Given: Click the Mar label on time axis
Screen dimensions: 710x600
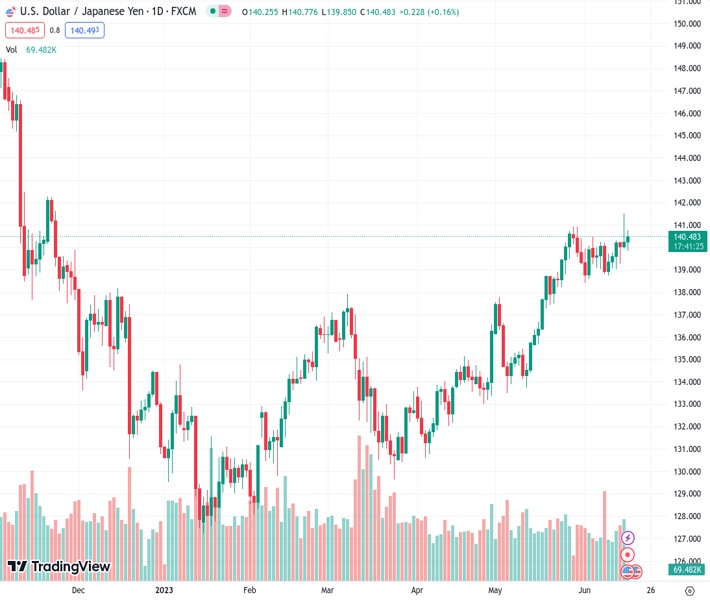Looking at the screenshot, I should pos(326,591).
